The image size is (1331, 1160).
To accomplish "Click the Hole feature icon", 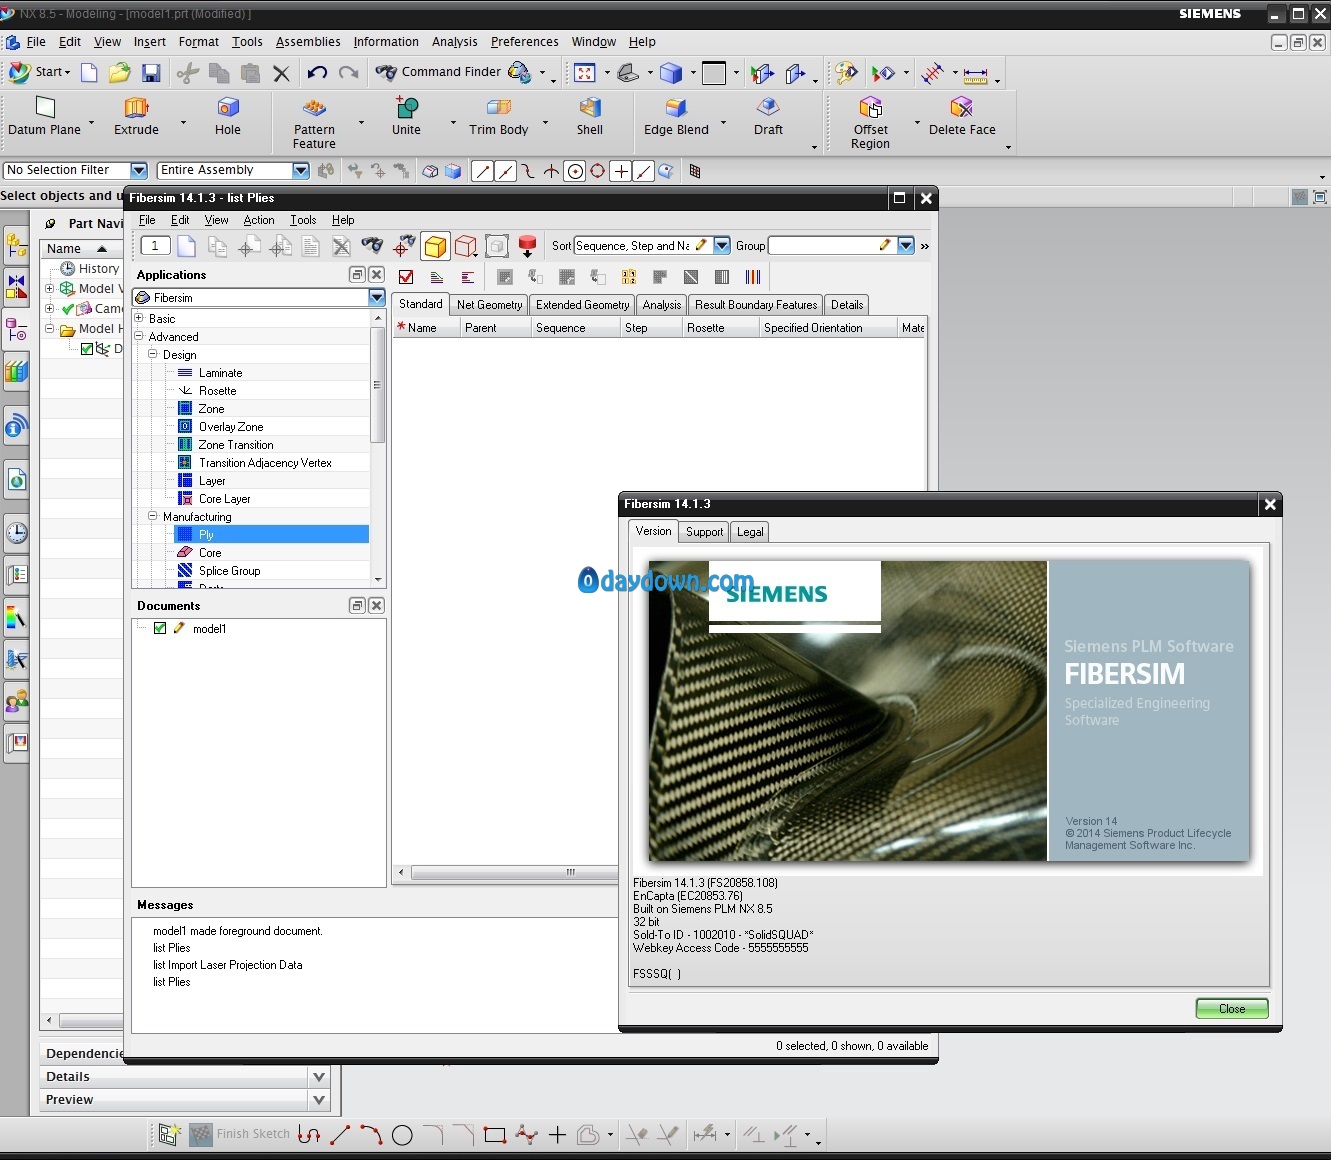I will [228, 116].
